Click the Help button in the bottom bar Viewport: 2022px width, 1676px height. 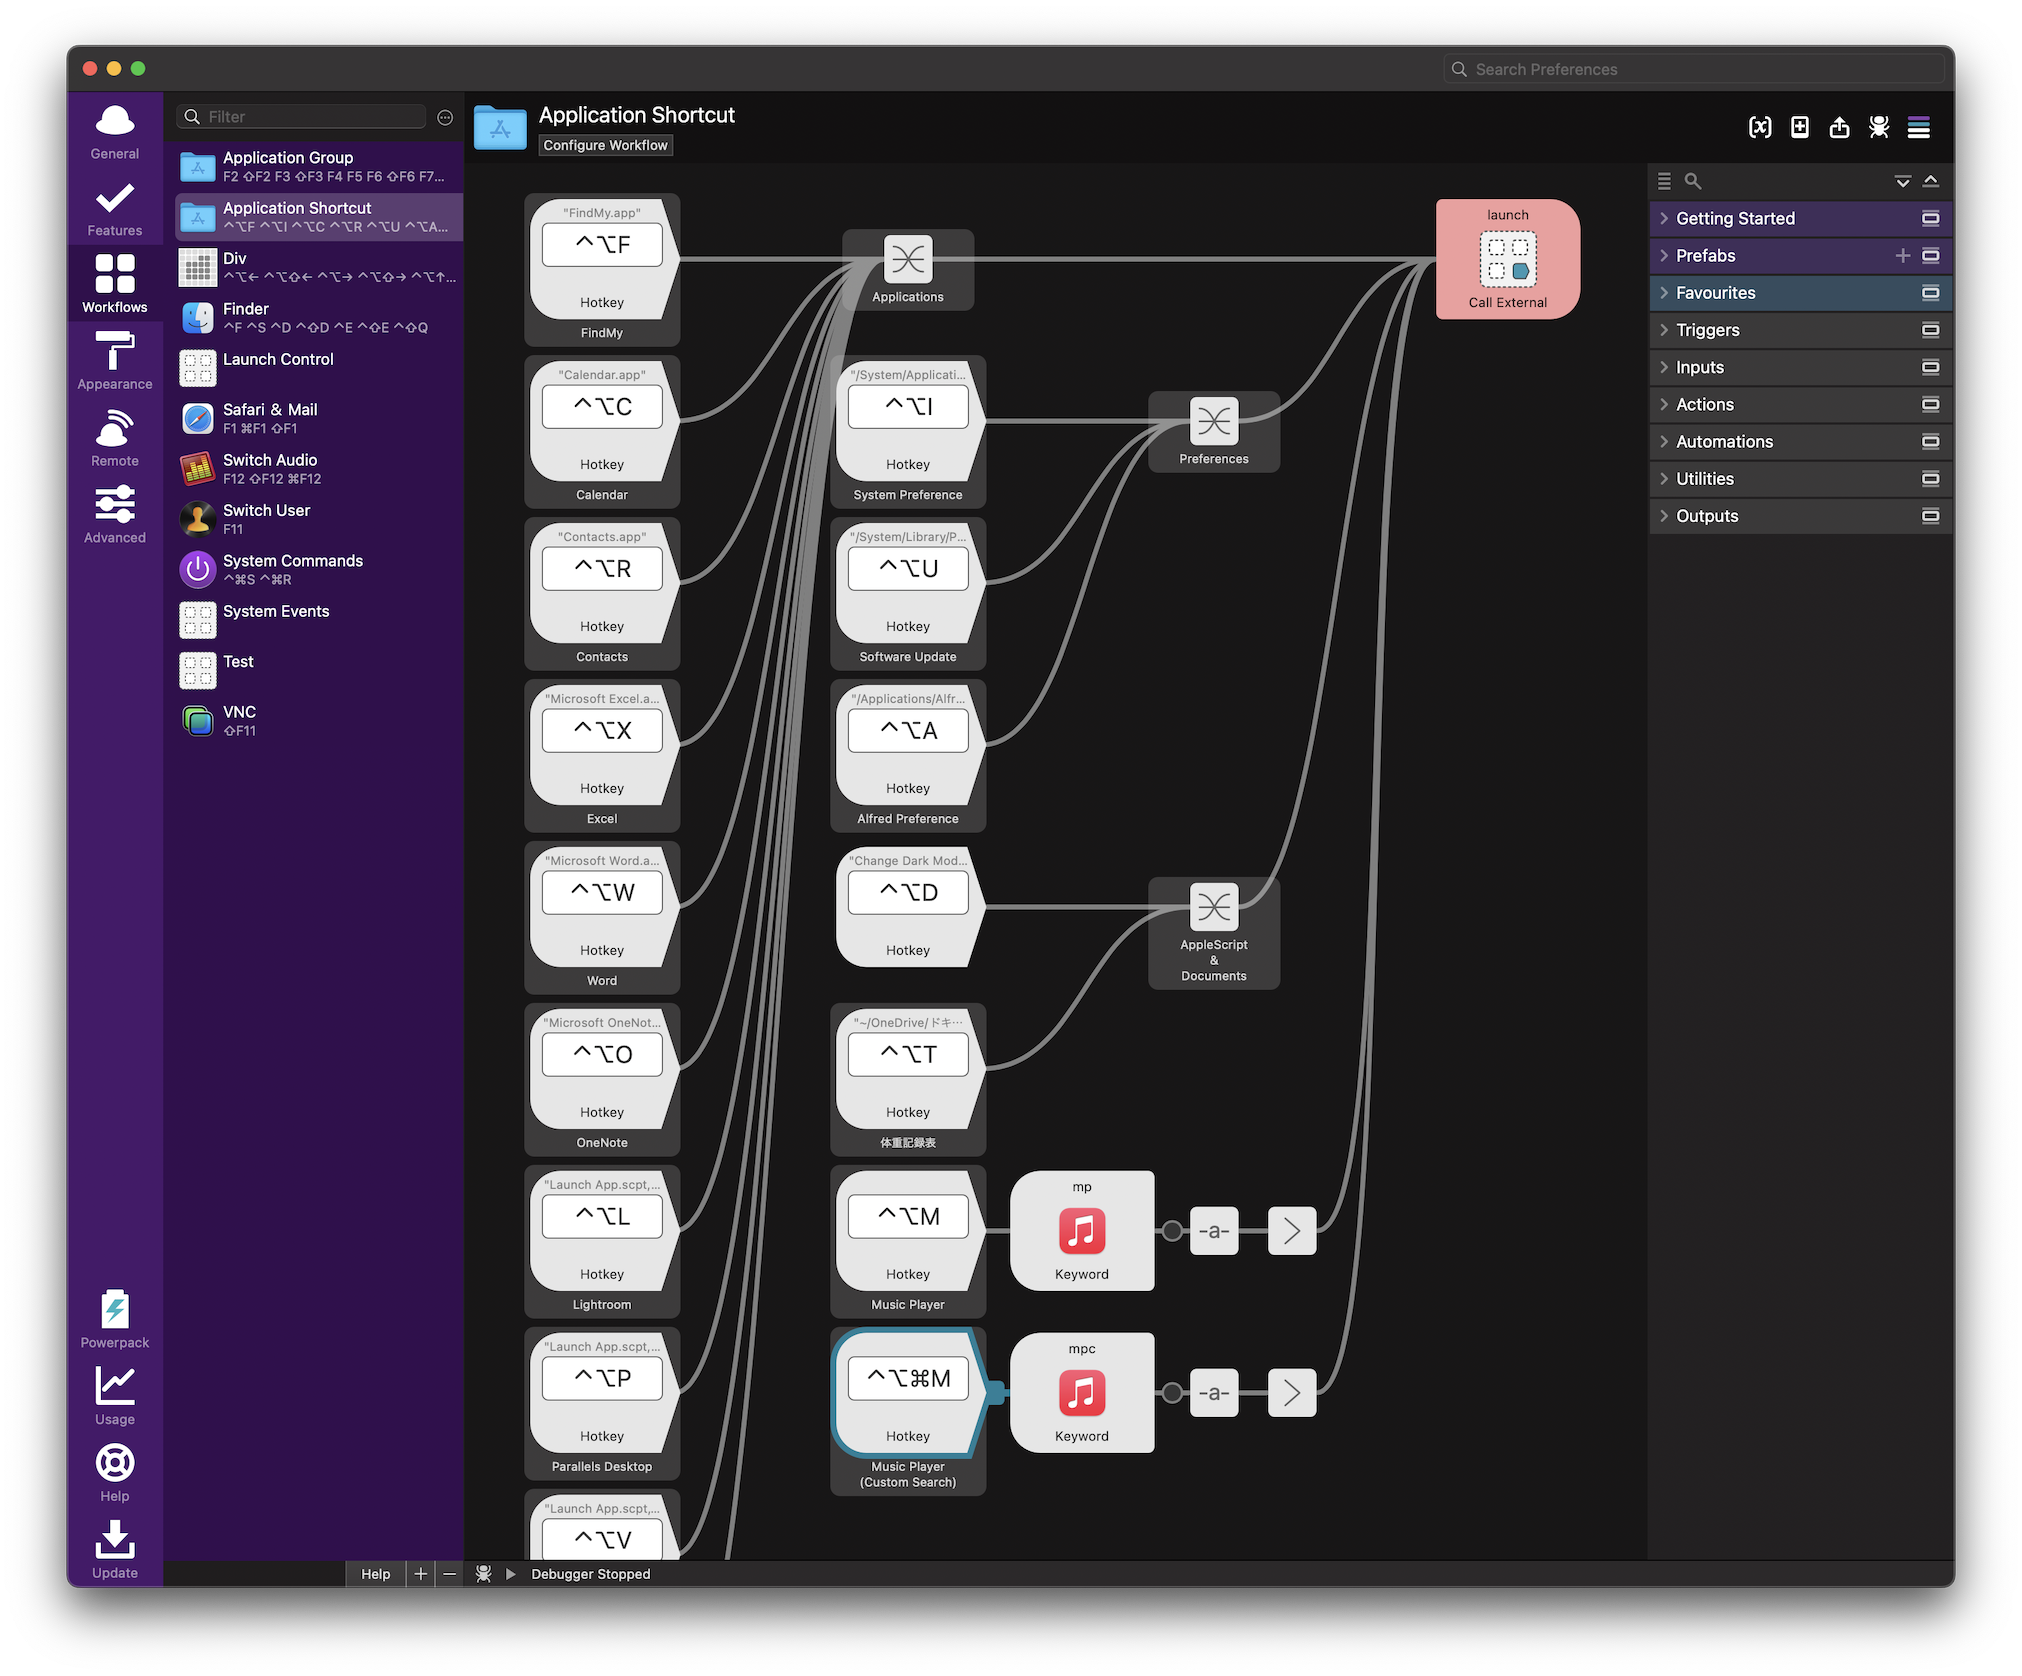tap(375, 1574)
